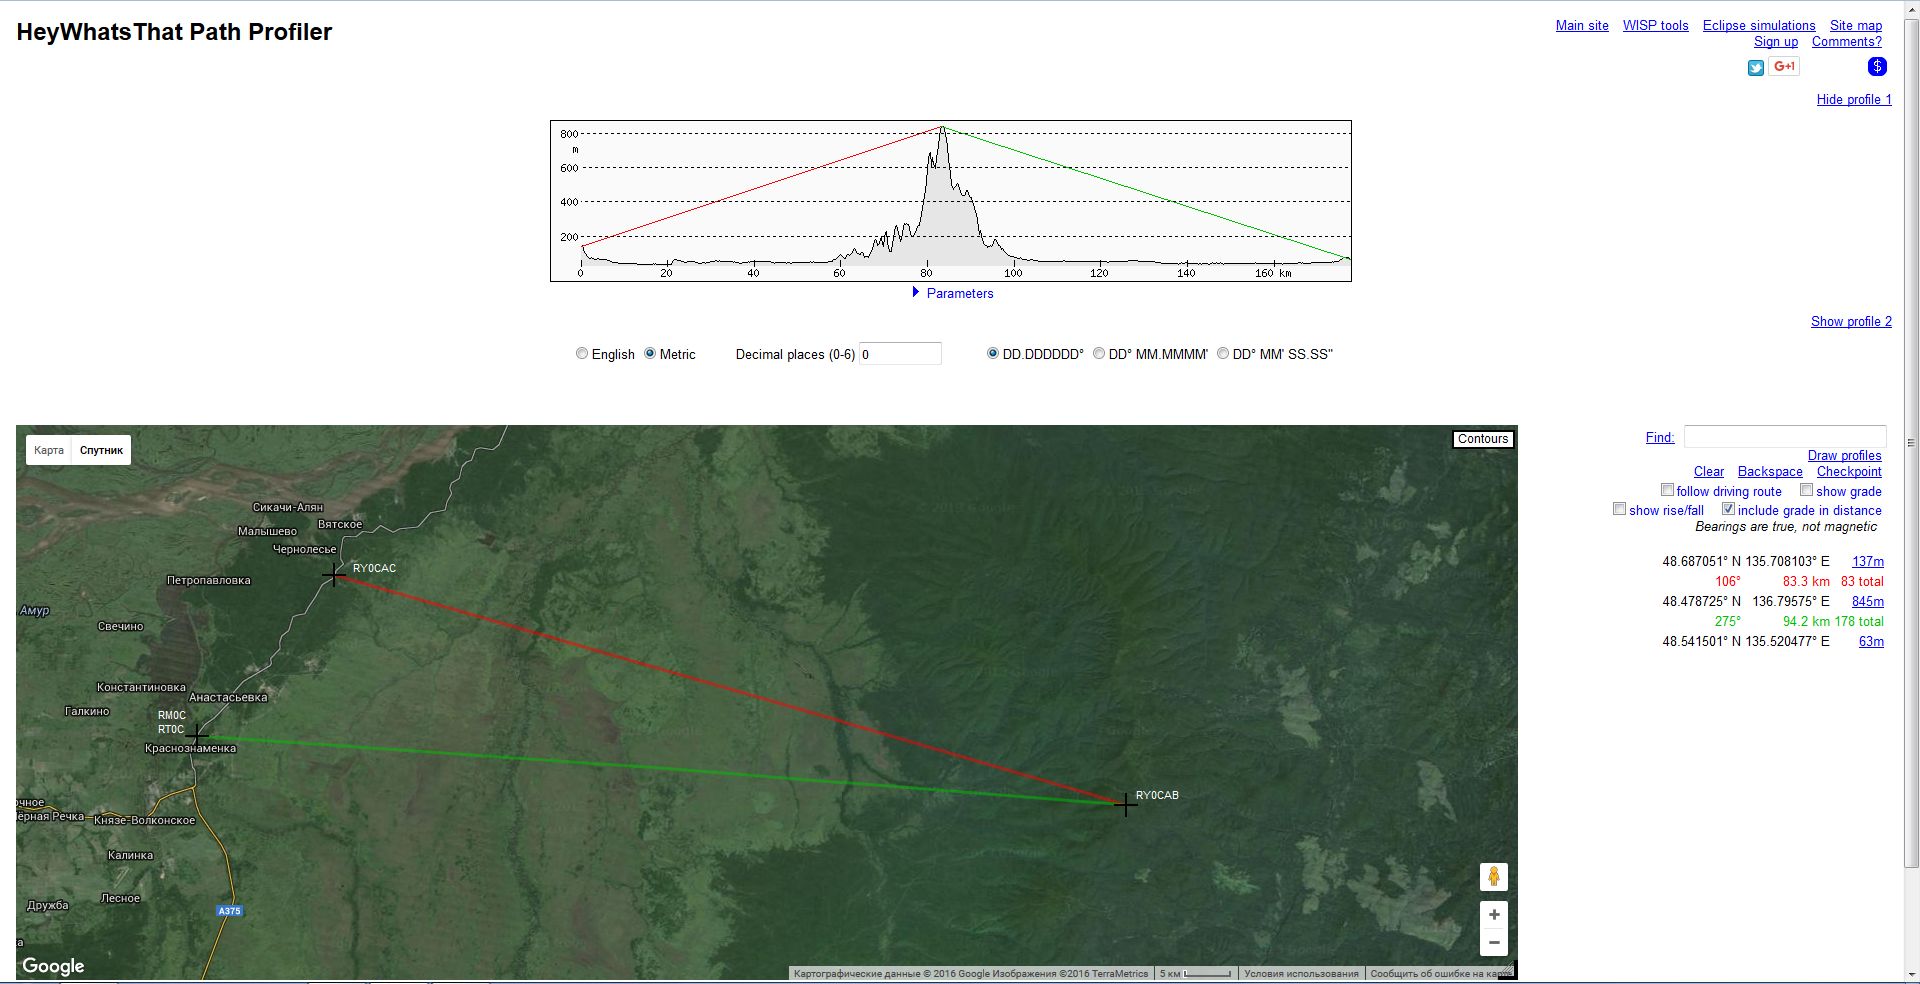Open the Site map link
Viewport: 1920px width, 984px height.
[1856, 26]
